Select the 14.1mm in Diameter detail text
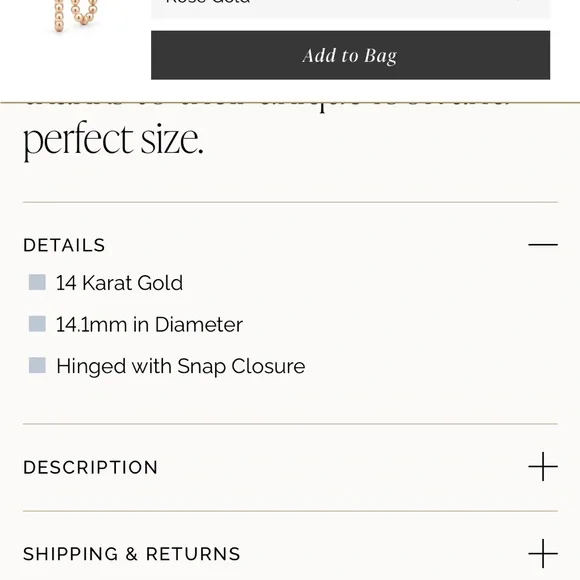580x580 pixels. pyautogui.click(x=149, y=324)
